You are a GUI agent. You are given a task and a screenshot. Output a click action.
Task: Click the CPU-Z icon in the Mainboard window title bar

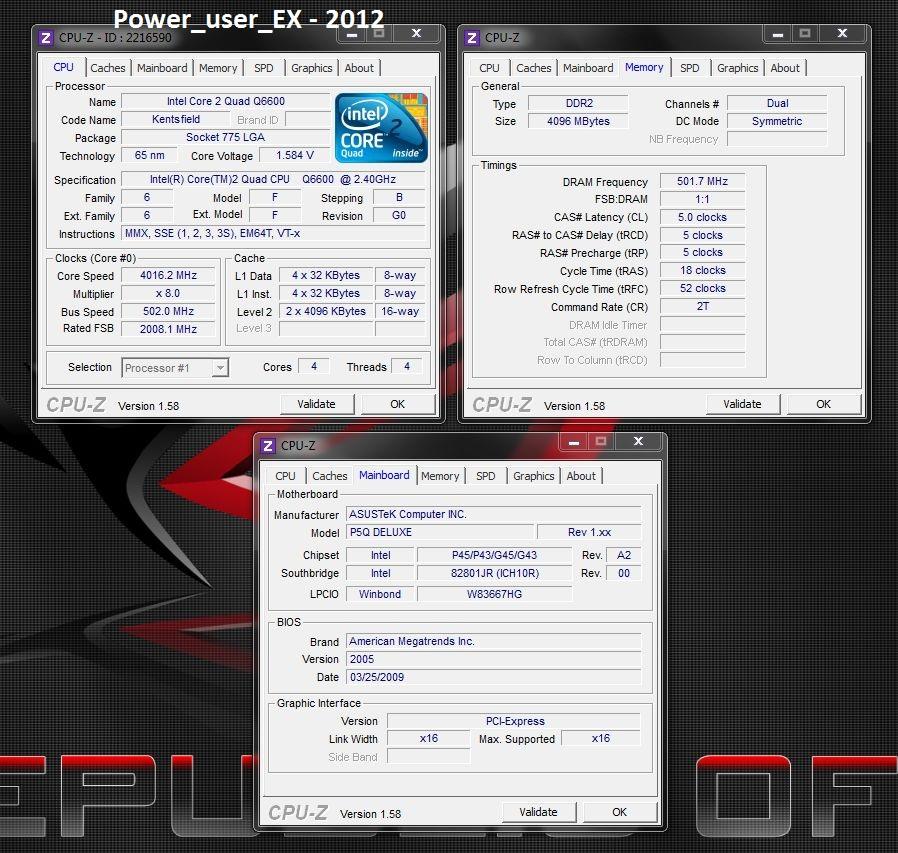(267, 445)
